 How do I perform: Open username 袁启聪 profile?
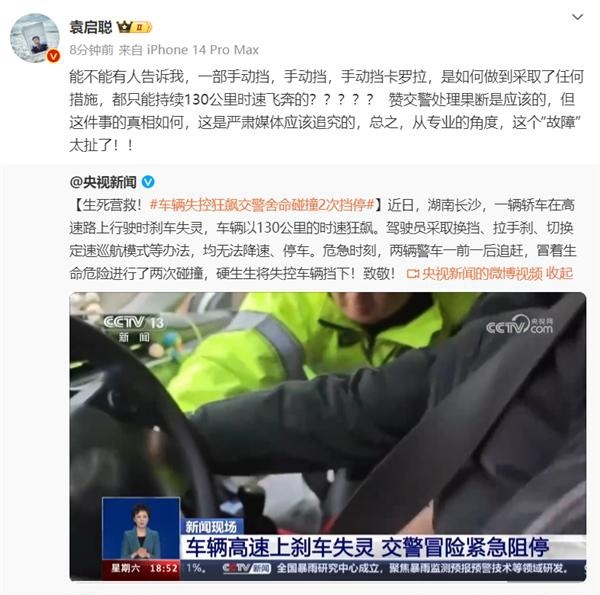91,27
